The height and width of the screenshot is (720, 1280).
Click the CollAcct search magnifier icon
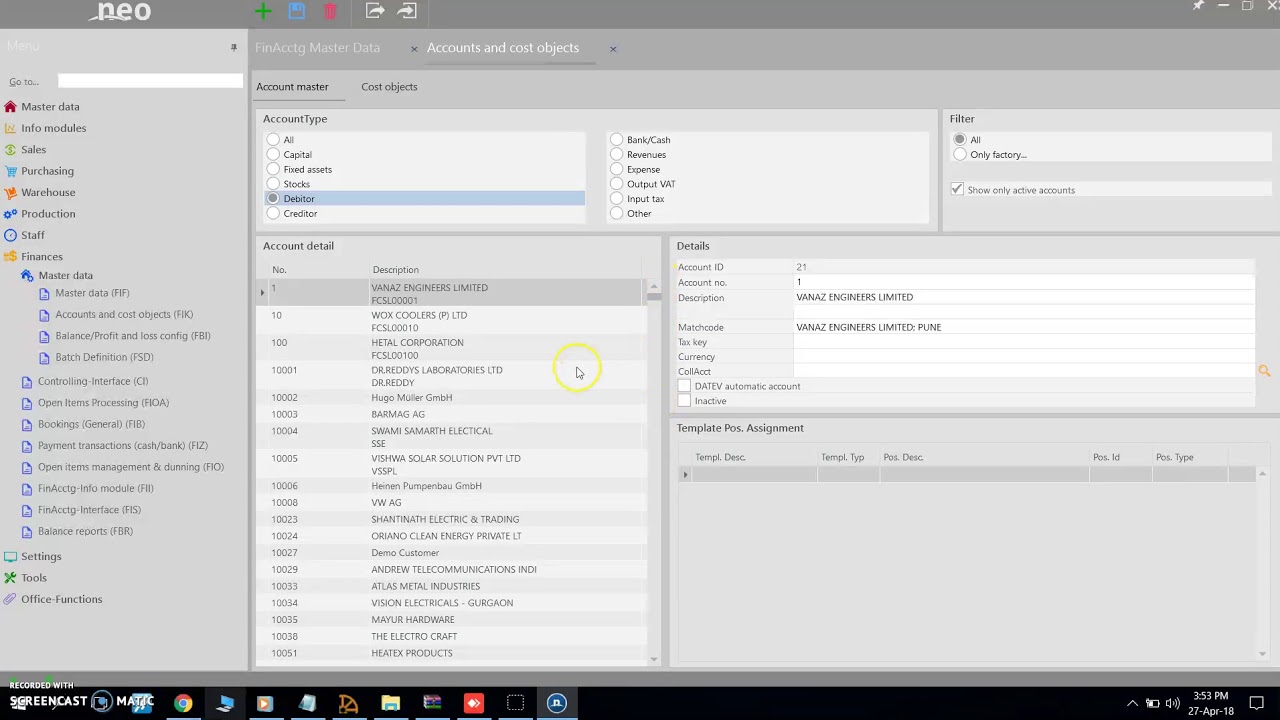coord(1264,371)
